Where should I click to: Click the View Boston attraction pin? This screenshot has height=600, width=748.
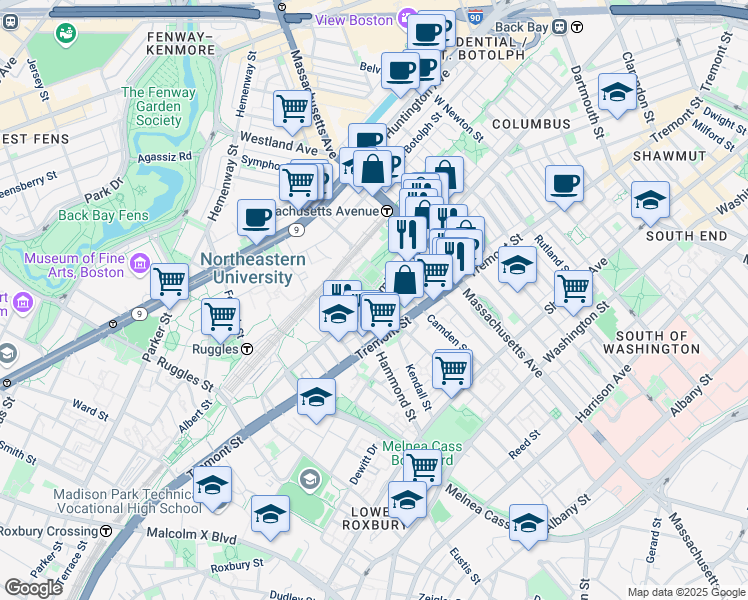click(407, 19)
